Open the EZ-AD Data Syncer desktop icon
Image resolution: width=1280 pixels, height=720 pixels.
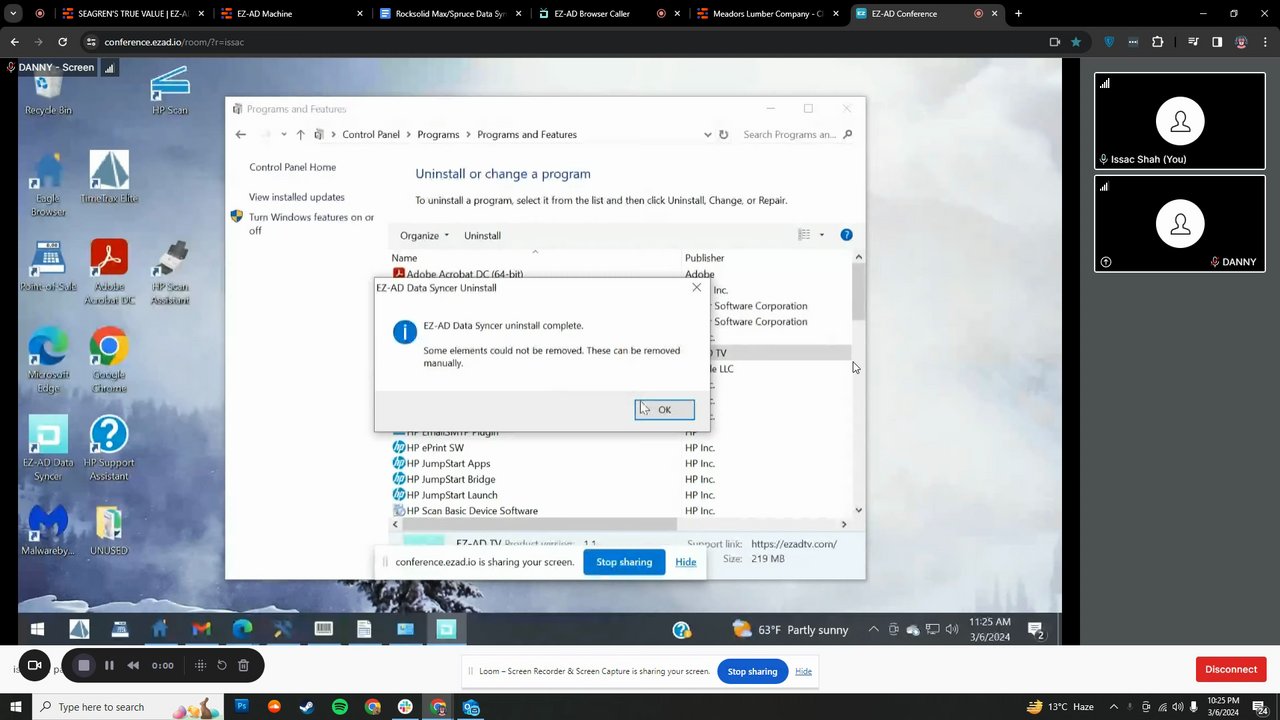(x=48, y=448)
